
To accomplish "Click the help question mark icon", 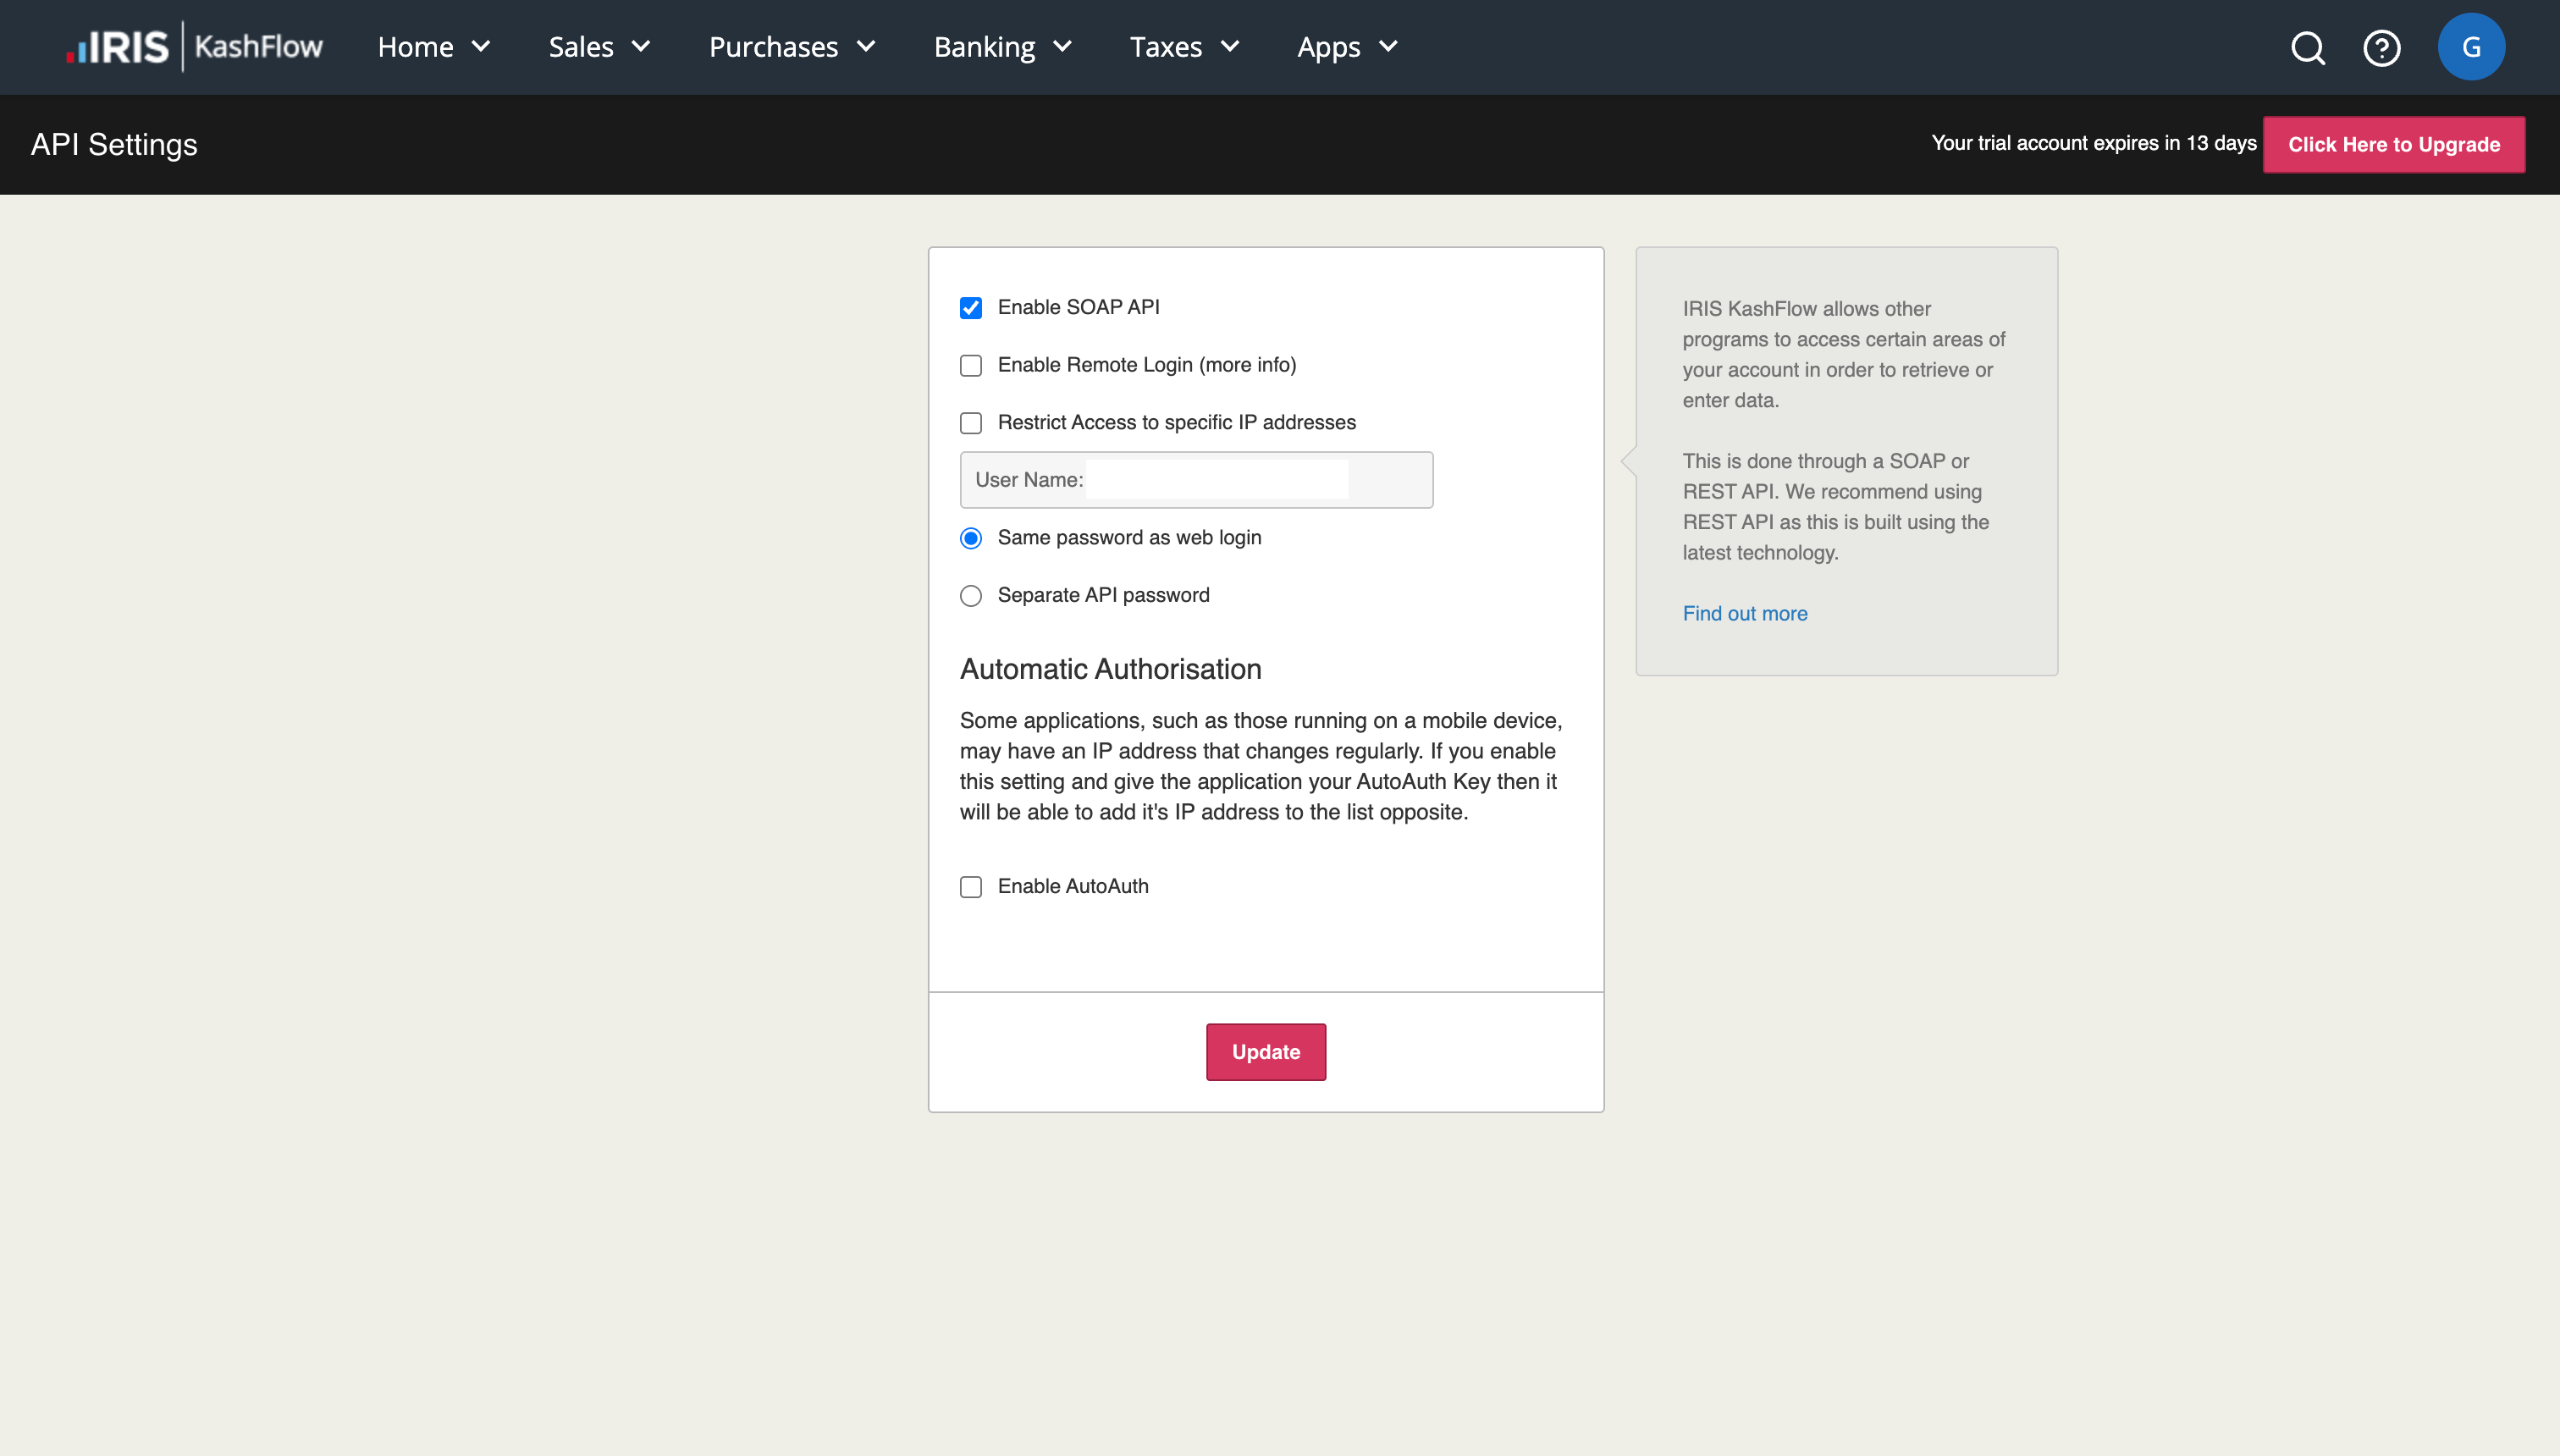I will pyautogui.click(x=2383, y=47).
